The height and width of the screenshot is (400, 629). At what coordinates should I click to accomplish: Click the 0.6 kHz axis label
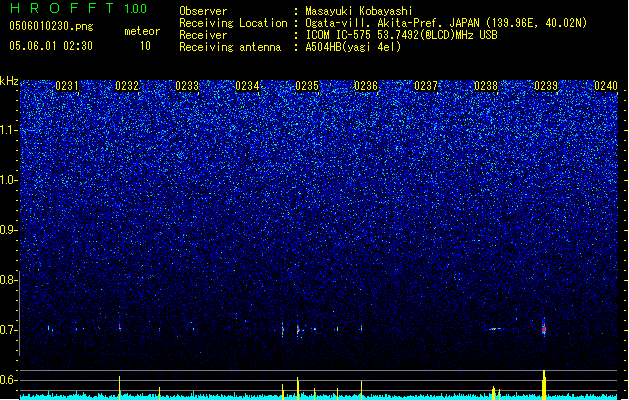point(8,380)
